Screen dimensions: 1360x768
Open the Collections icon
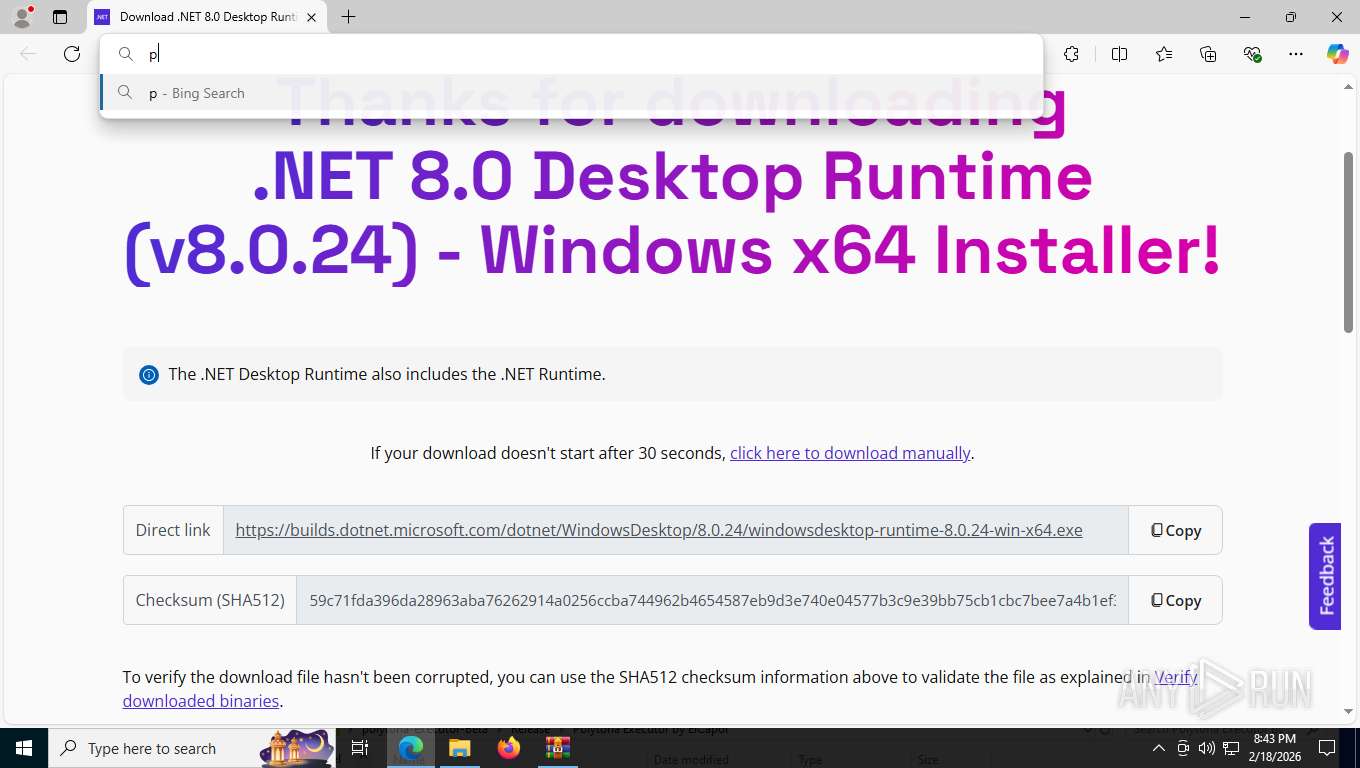pyautogui.click(x=1208, y=54)
